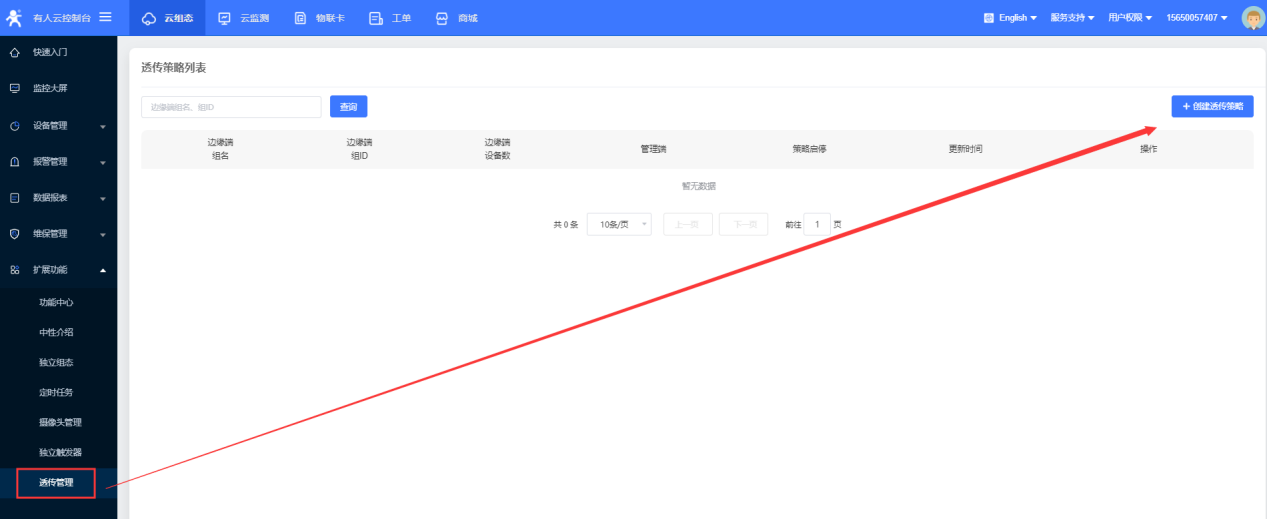Expand the 设备管理 sidebar menu
Image resolution: width=1267 pixels, height=519 pixels.
point(58,126)
